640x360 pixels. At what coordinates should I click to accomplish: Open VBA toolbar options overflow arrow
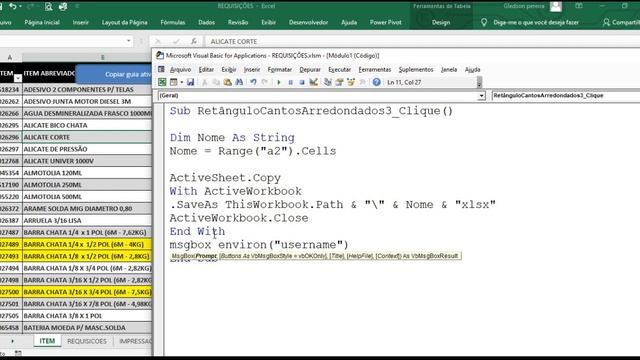479,83
